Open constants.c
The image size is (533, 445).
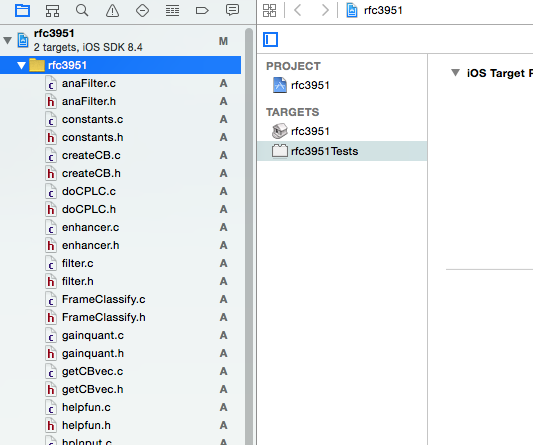92,119
